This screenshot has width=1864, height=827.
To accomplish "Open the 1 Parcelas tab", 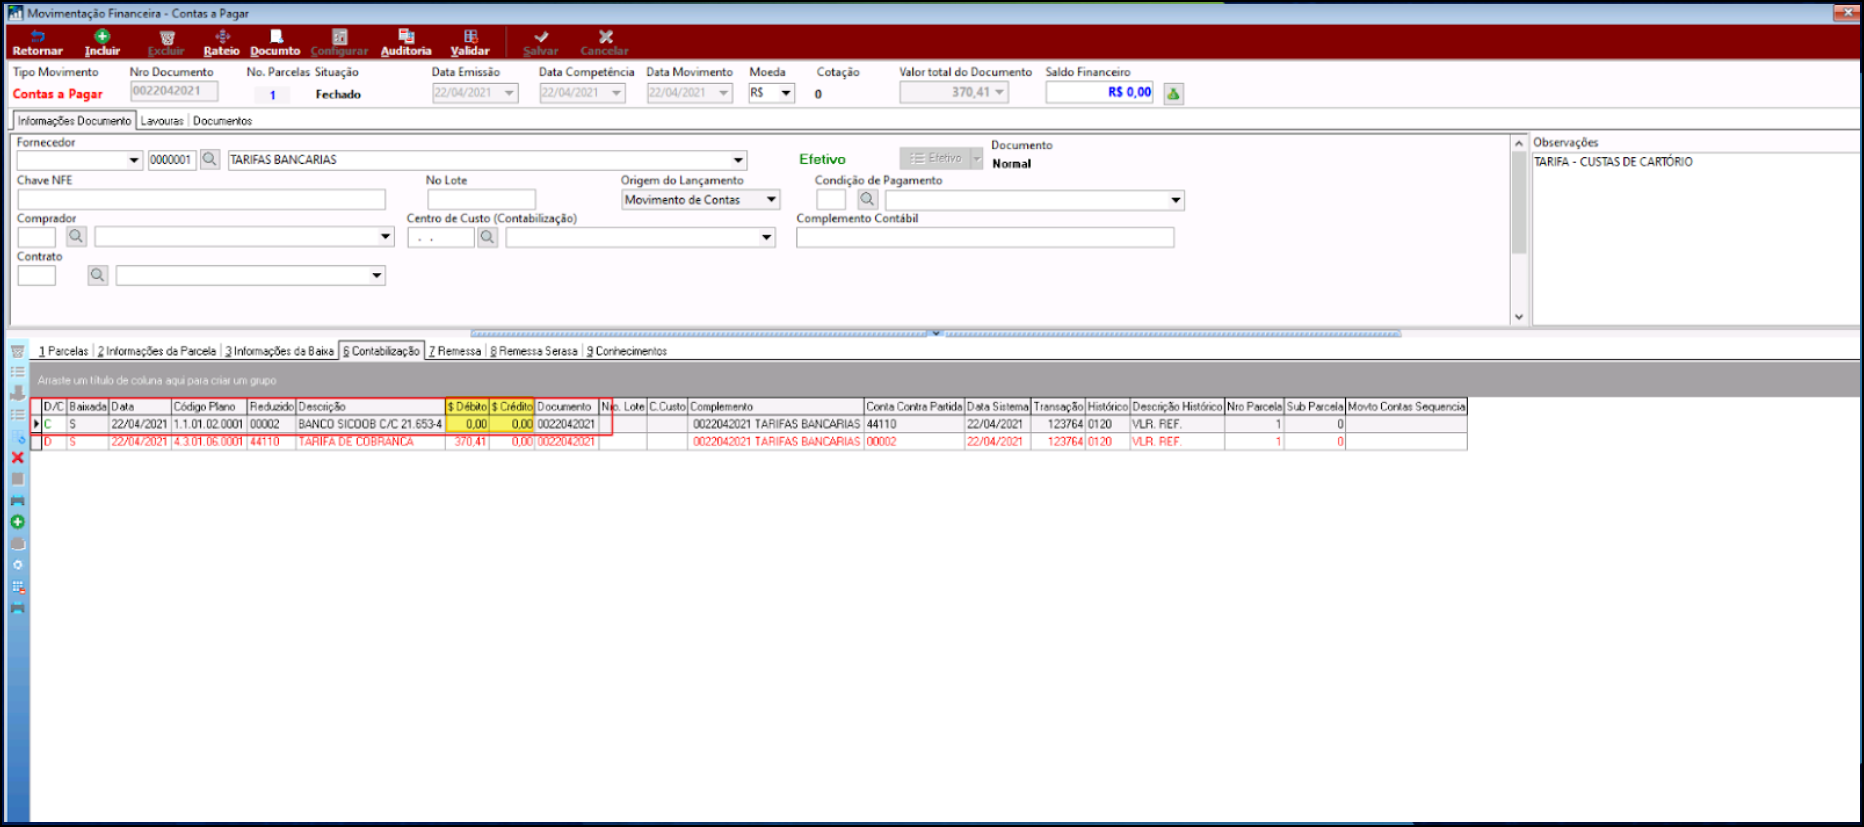I will [63, 351].
